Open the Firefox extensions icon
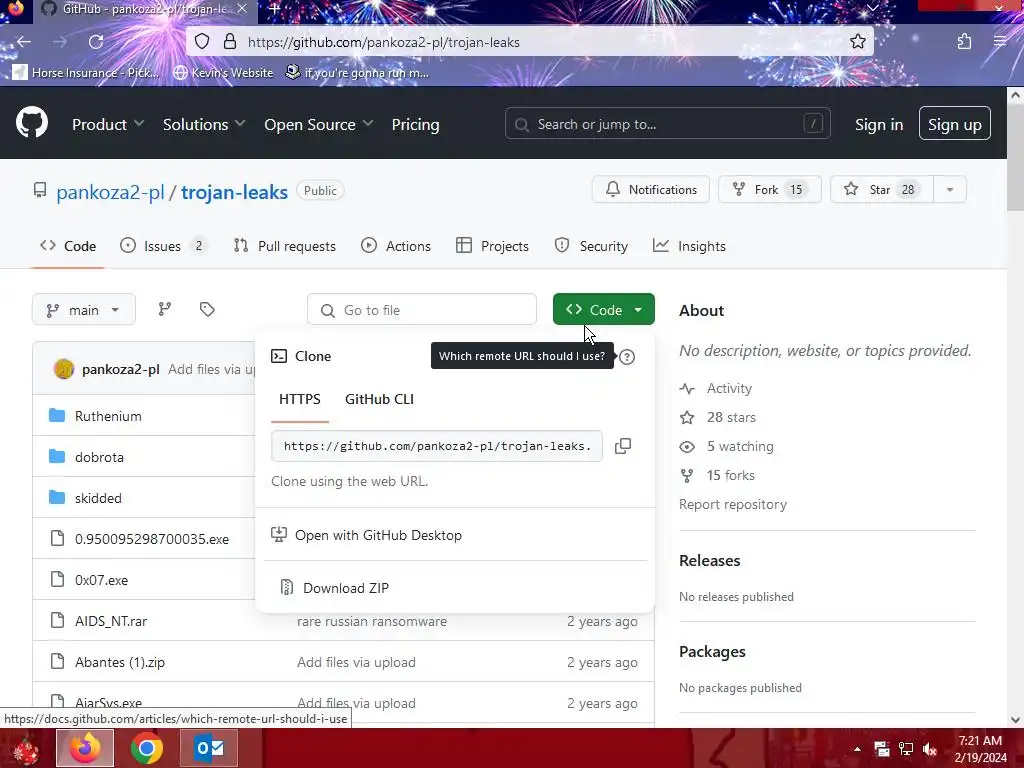 pos(964,42)
